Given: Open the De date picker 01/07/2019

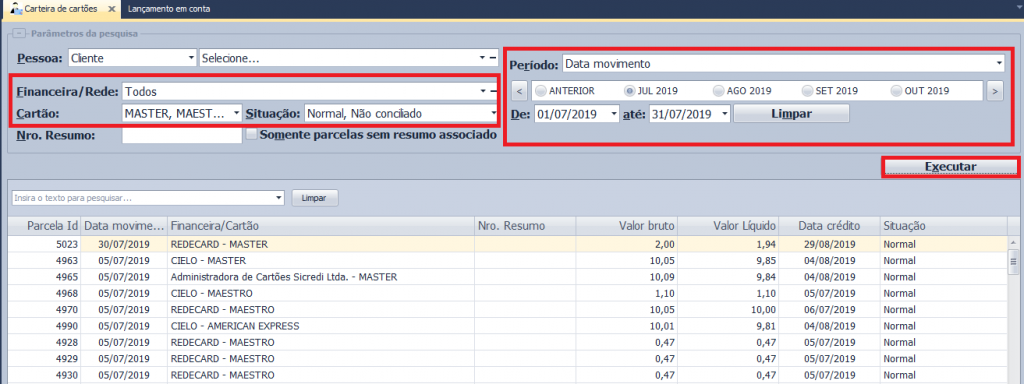Looking at the screenshot, I should [x=613, y=114].
